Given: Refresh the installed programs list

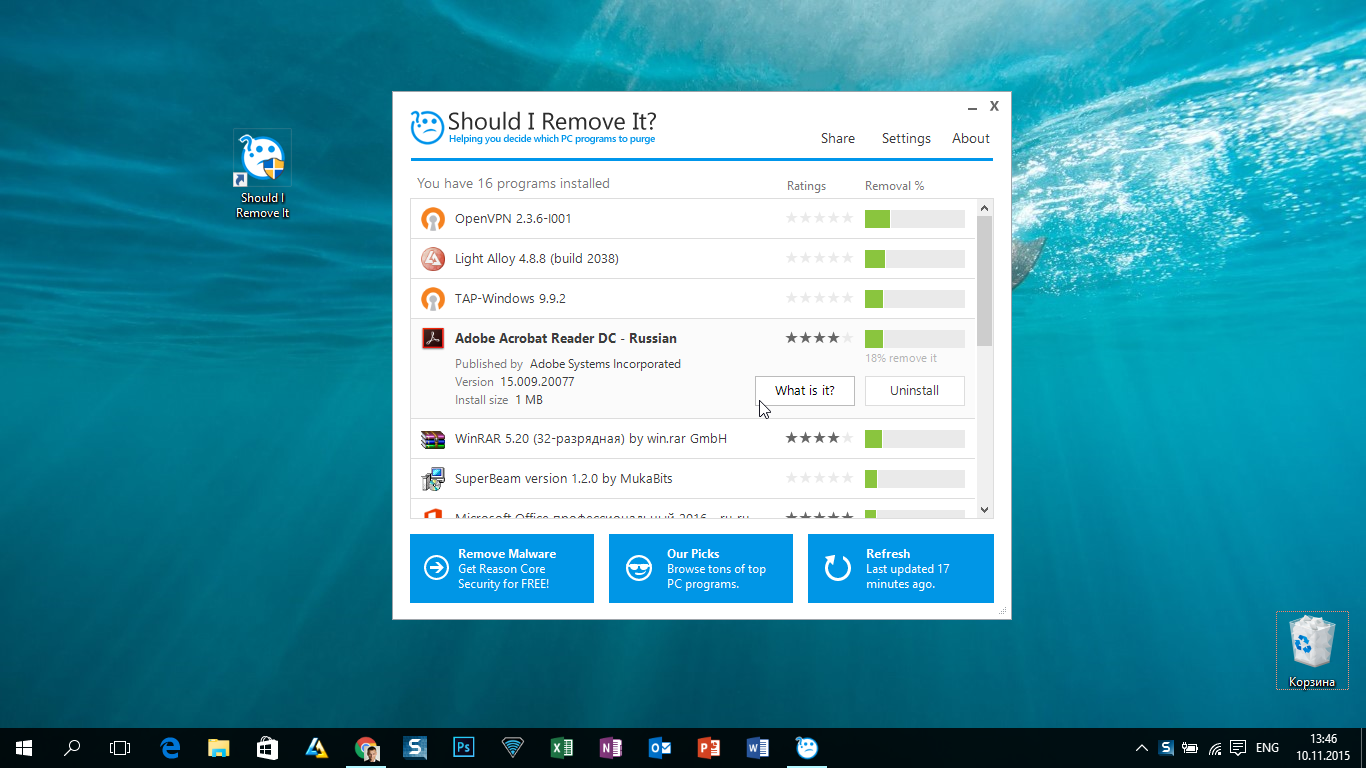Looking at the screenshot, I should point(901,569).
